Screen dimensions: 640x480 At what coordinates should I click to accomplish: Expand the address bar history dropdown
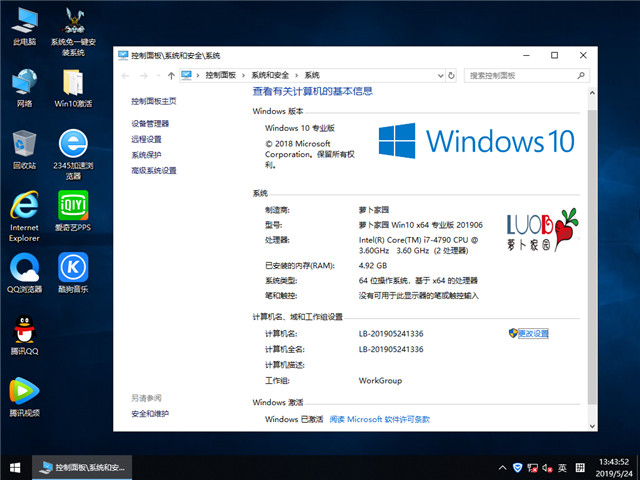[x=440, y=76]
